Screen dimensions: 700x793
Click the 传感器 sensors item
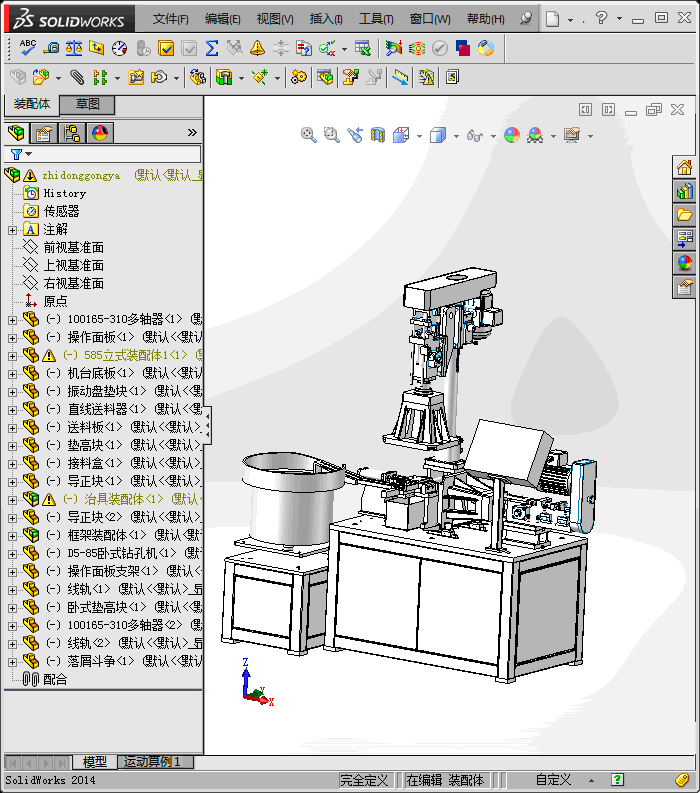coord(62,211)
